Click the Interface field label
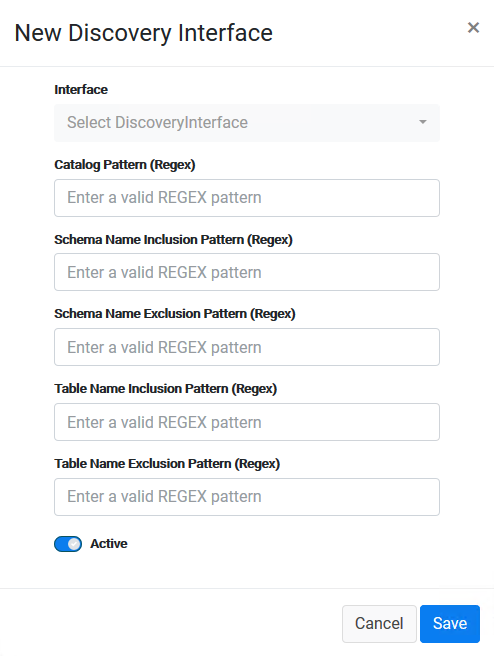 81,90
